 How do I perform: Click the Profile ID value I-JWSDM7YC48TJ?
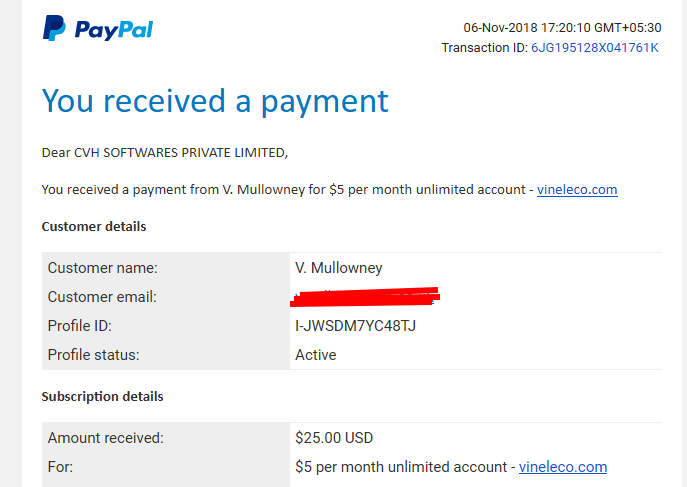355,326
